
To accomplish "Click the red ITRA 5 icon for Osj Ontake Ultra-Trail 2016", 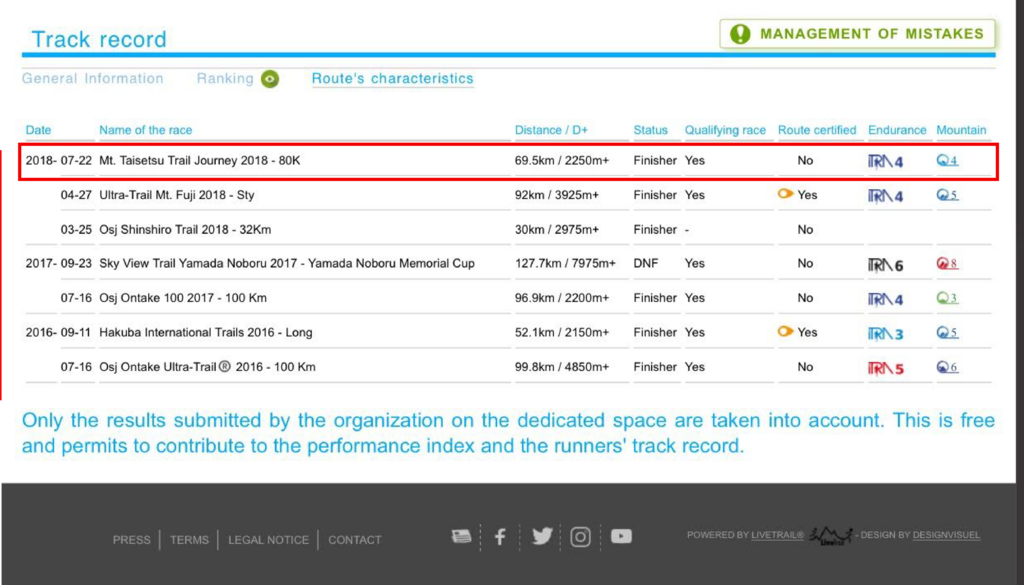I will coord(886,368).
